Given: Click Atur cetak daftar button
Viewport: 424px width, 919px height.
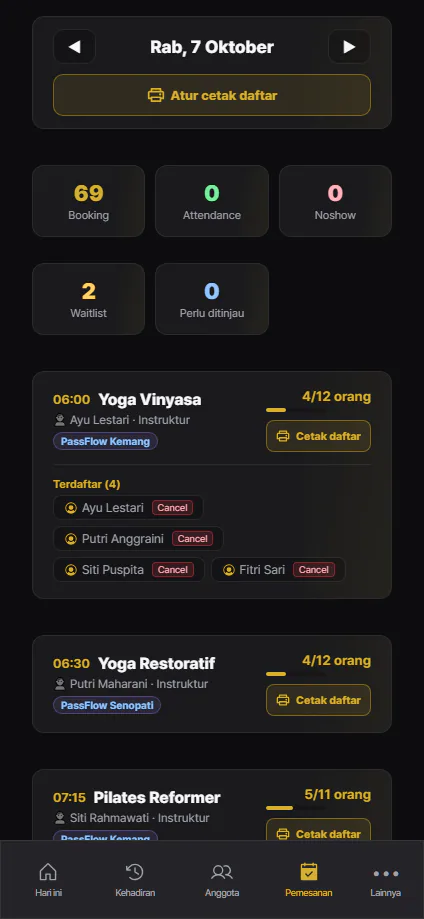Looking at the screenshot, I should 212,95.
